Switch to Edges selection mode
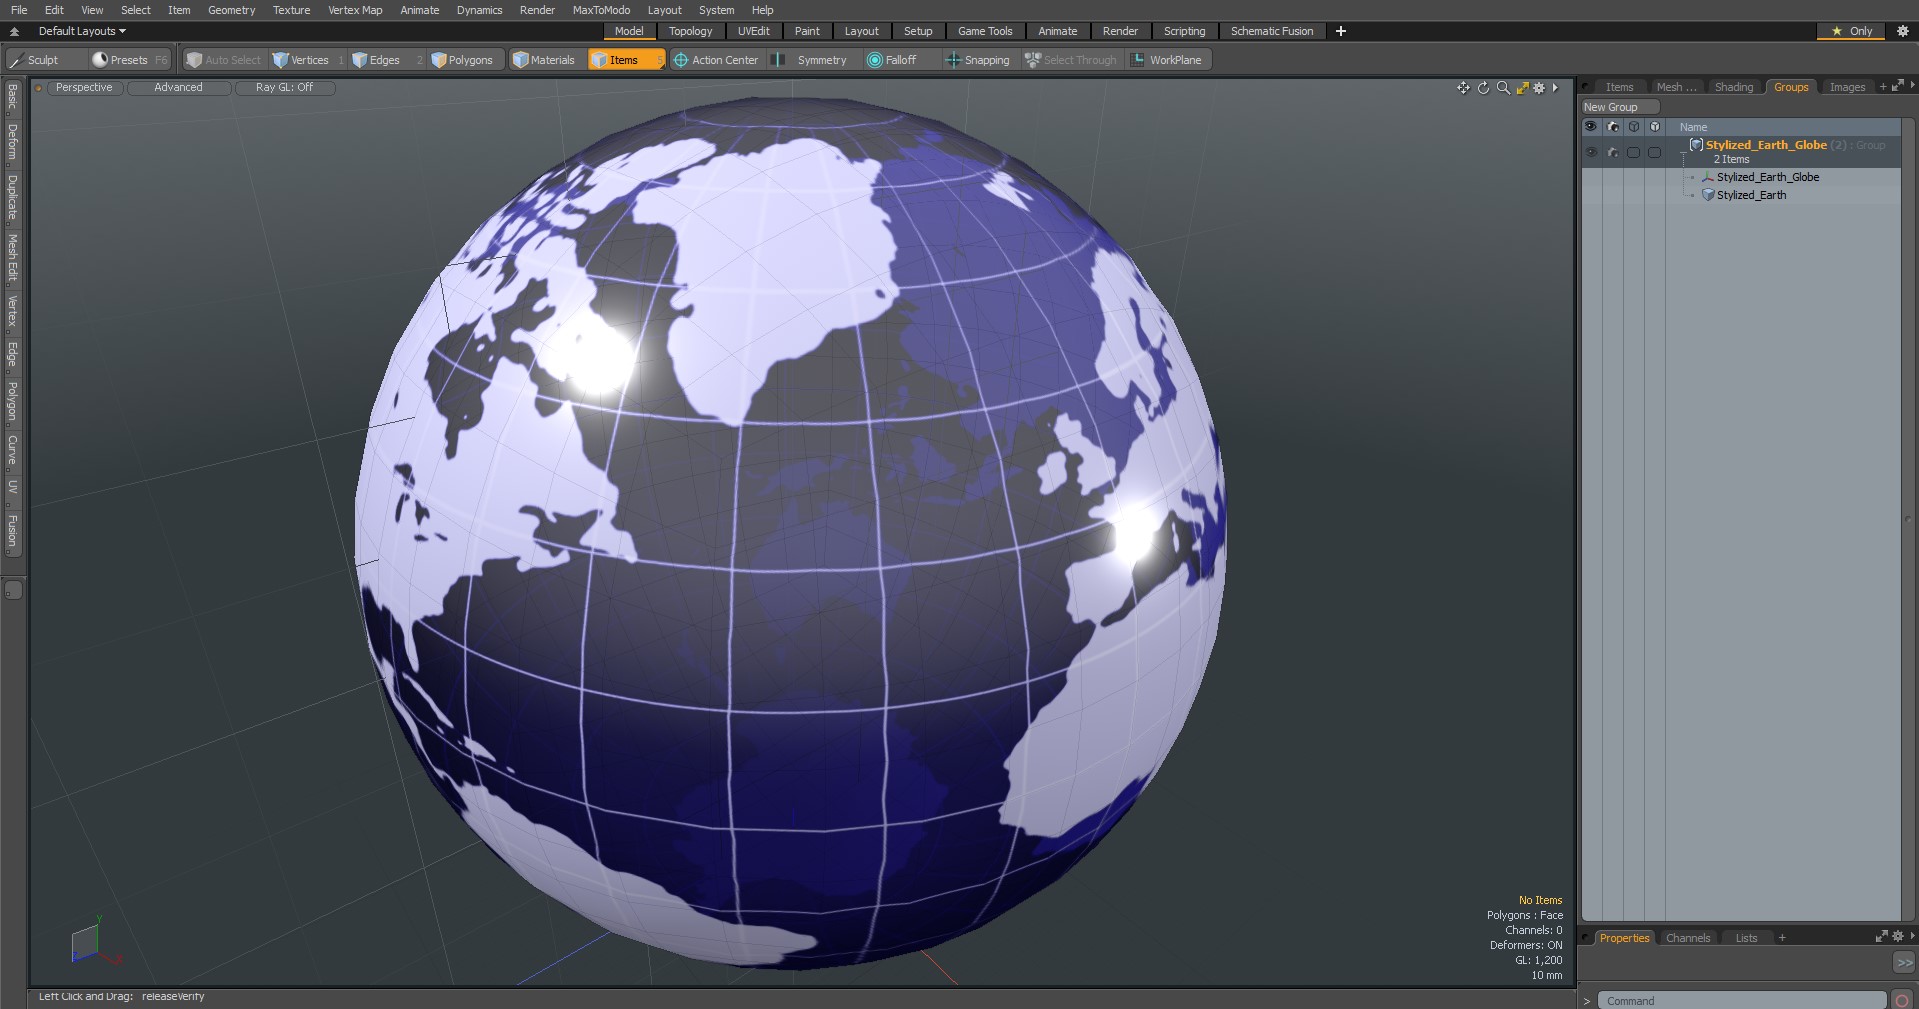 pyautogui.click(x=385, y=60)
